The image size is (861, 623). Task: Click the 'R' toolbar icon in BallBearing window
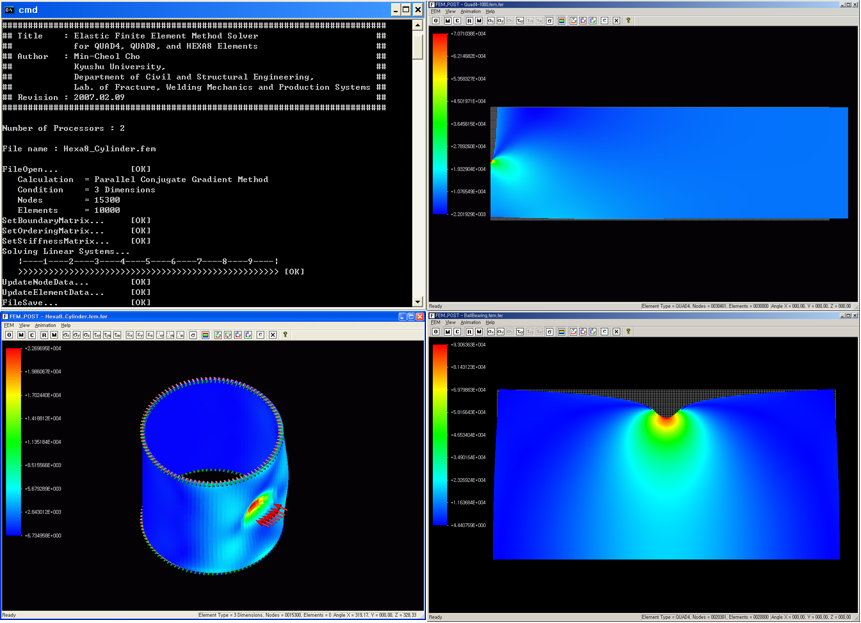(469, 332)
